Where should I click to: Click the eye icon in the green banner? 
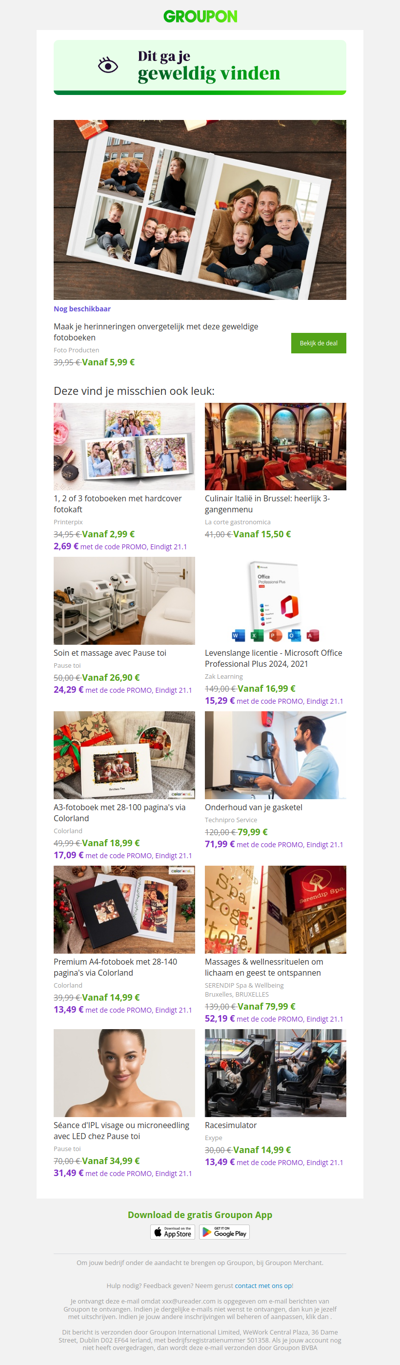click(x=108, y=65)
